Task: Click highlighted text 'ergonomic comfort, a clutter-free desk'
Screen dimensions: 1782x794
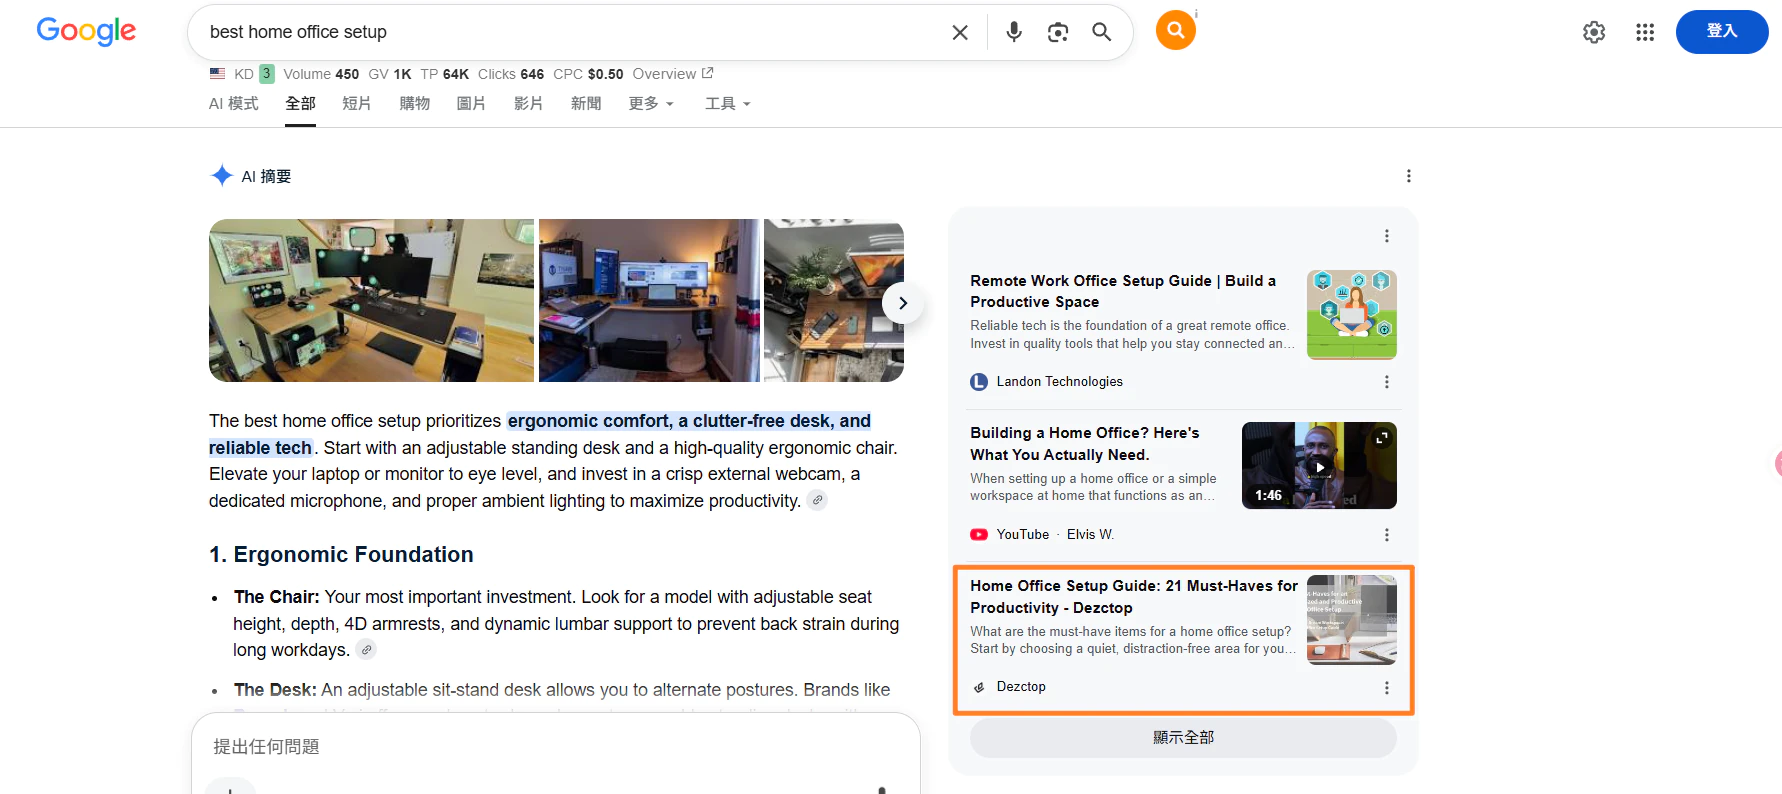Action: (x=671, y=421)
